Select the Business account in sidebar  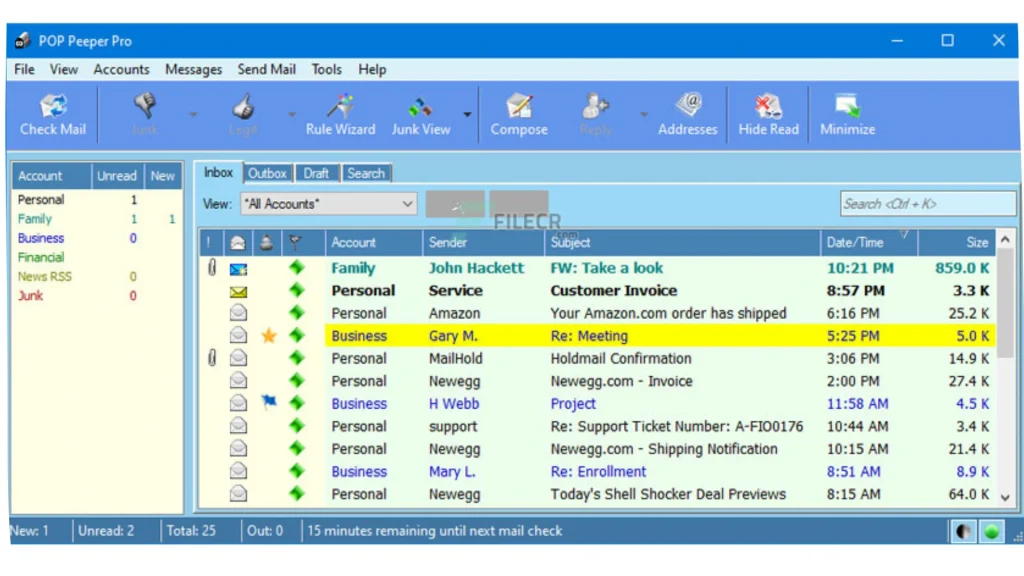point(41,238)
